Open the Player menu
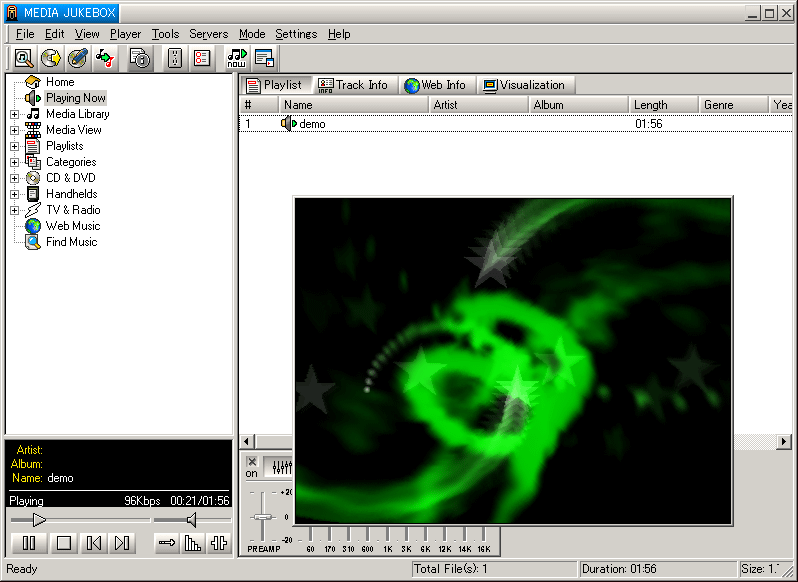This screenshot has width=798, height=582. point(125,34)
